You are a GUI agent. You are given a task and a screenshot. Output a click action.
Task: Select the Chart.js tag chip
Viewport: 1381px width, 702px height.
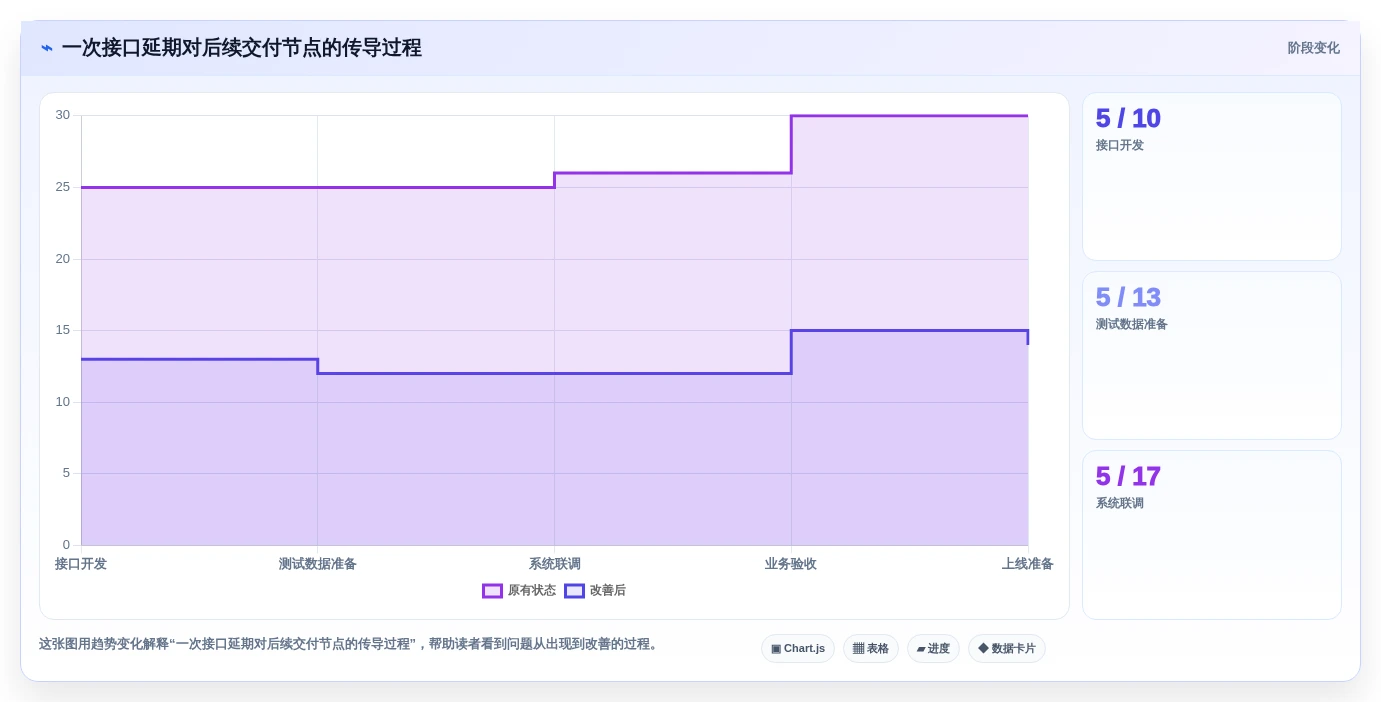point(798,648)
